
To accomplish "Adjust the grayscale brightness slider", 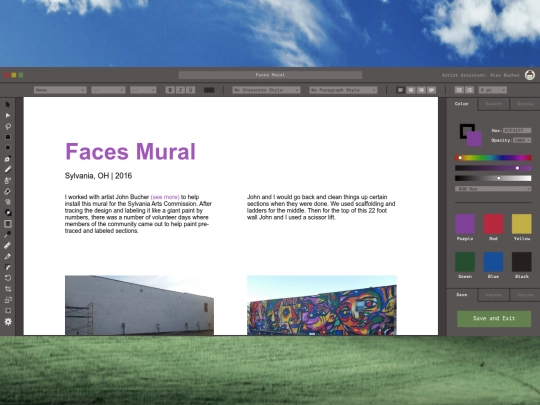I will point(493,178).
